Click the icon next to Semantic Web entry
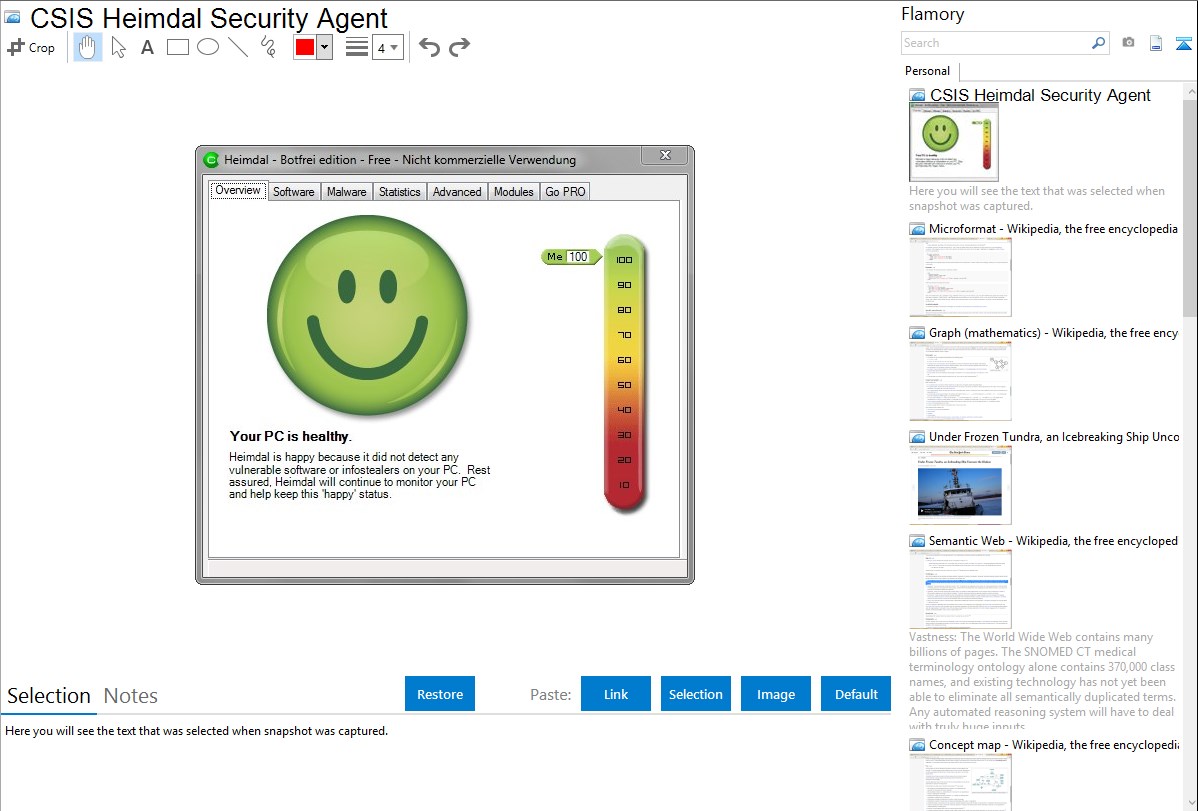1198x811 pixels. 917,541
